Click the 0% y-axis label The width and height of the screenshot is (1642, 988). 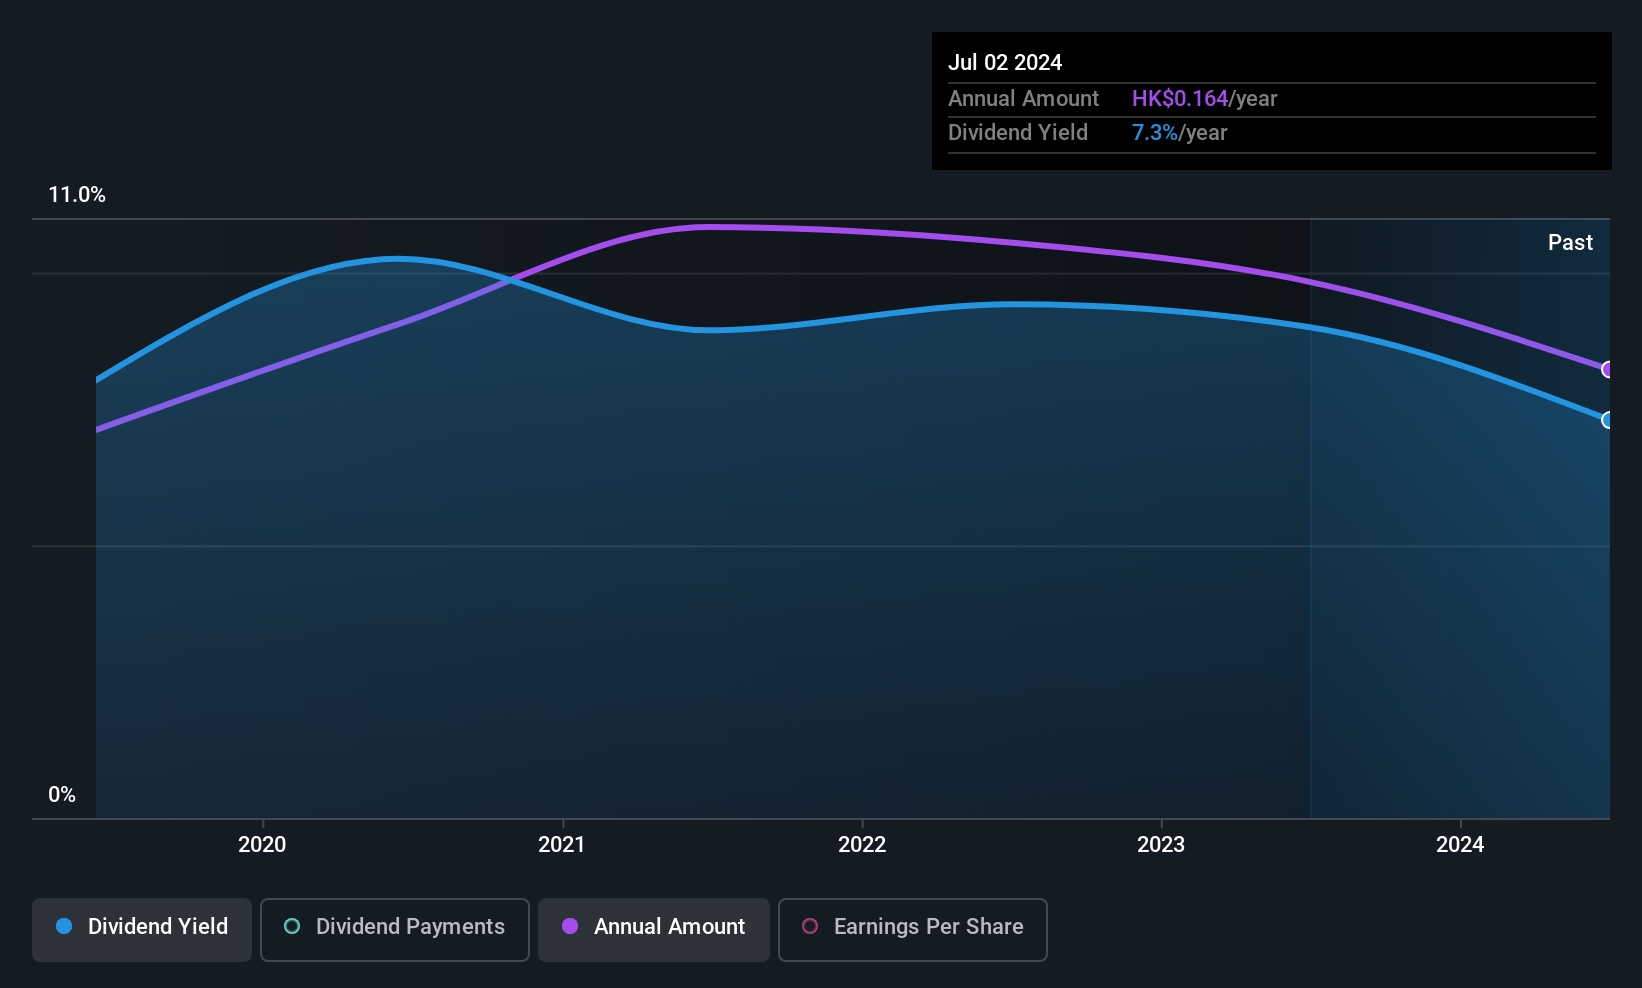click(x=62, y=795)
